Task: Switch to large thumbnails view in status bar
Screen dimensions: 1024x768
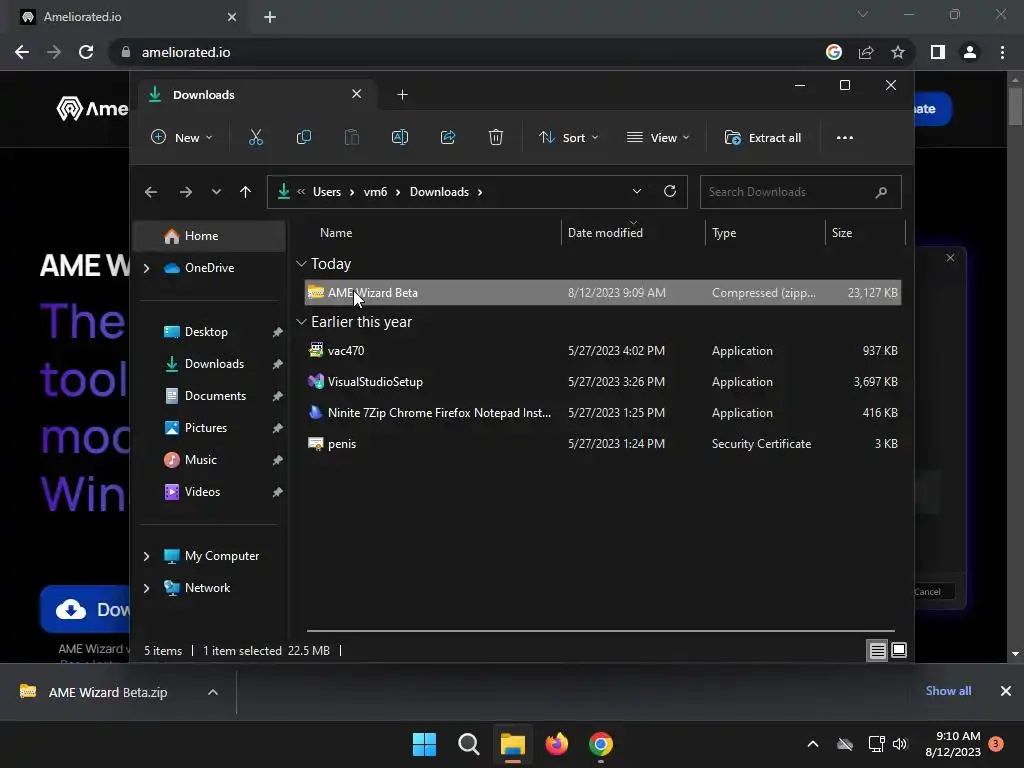Action: (899, 650)
